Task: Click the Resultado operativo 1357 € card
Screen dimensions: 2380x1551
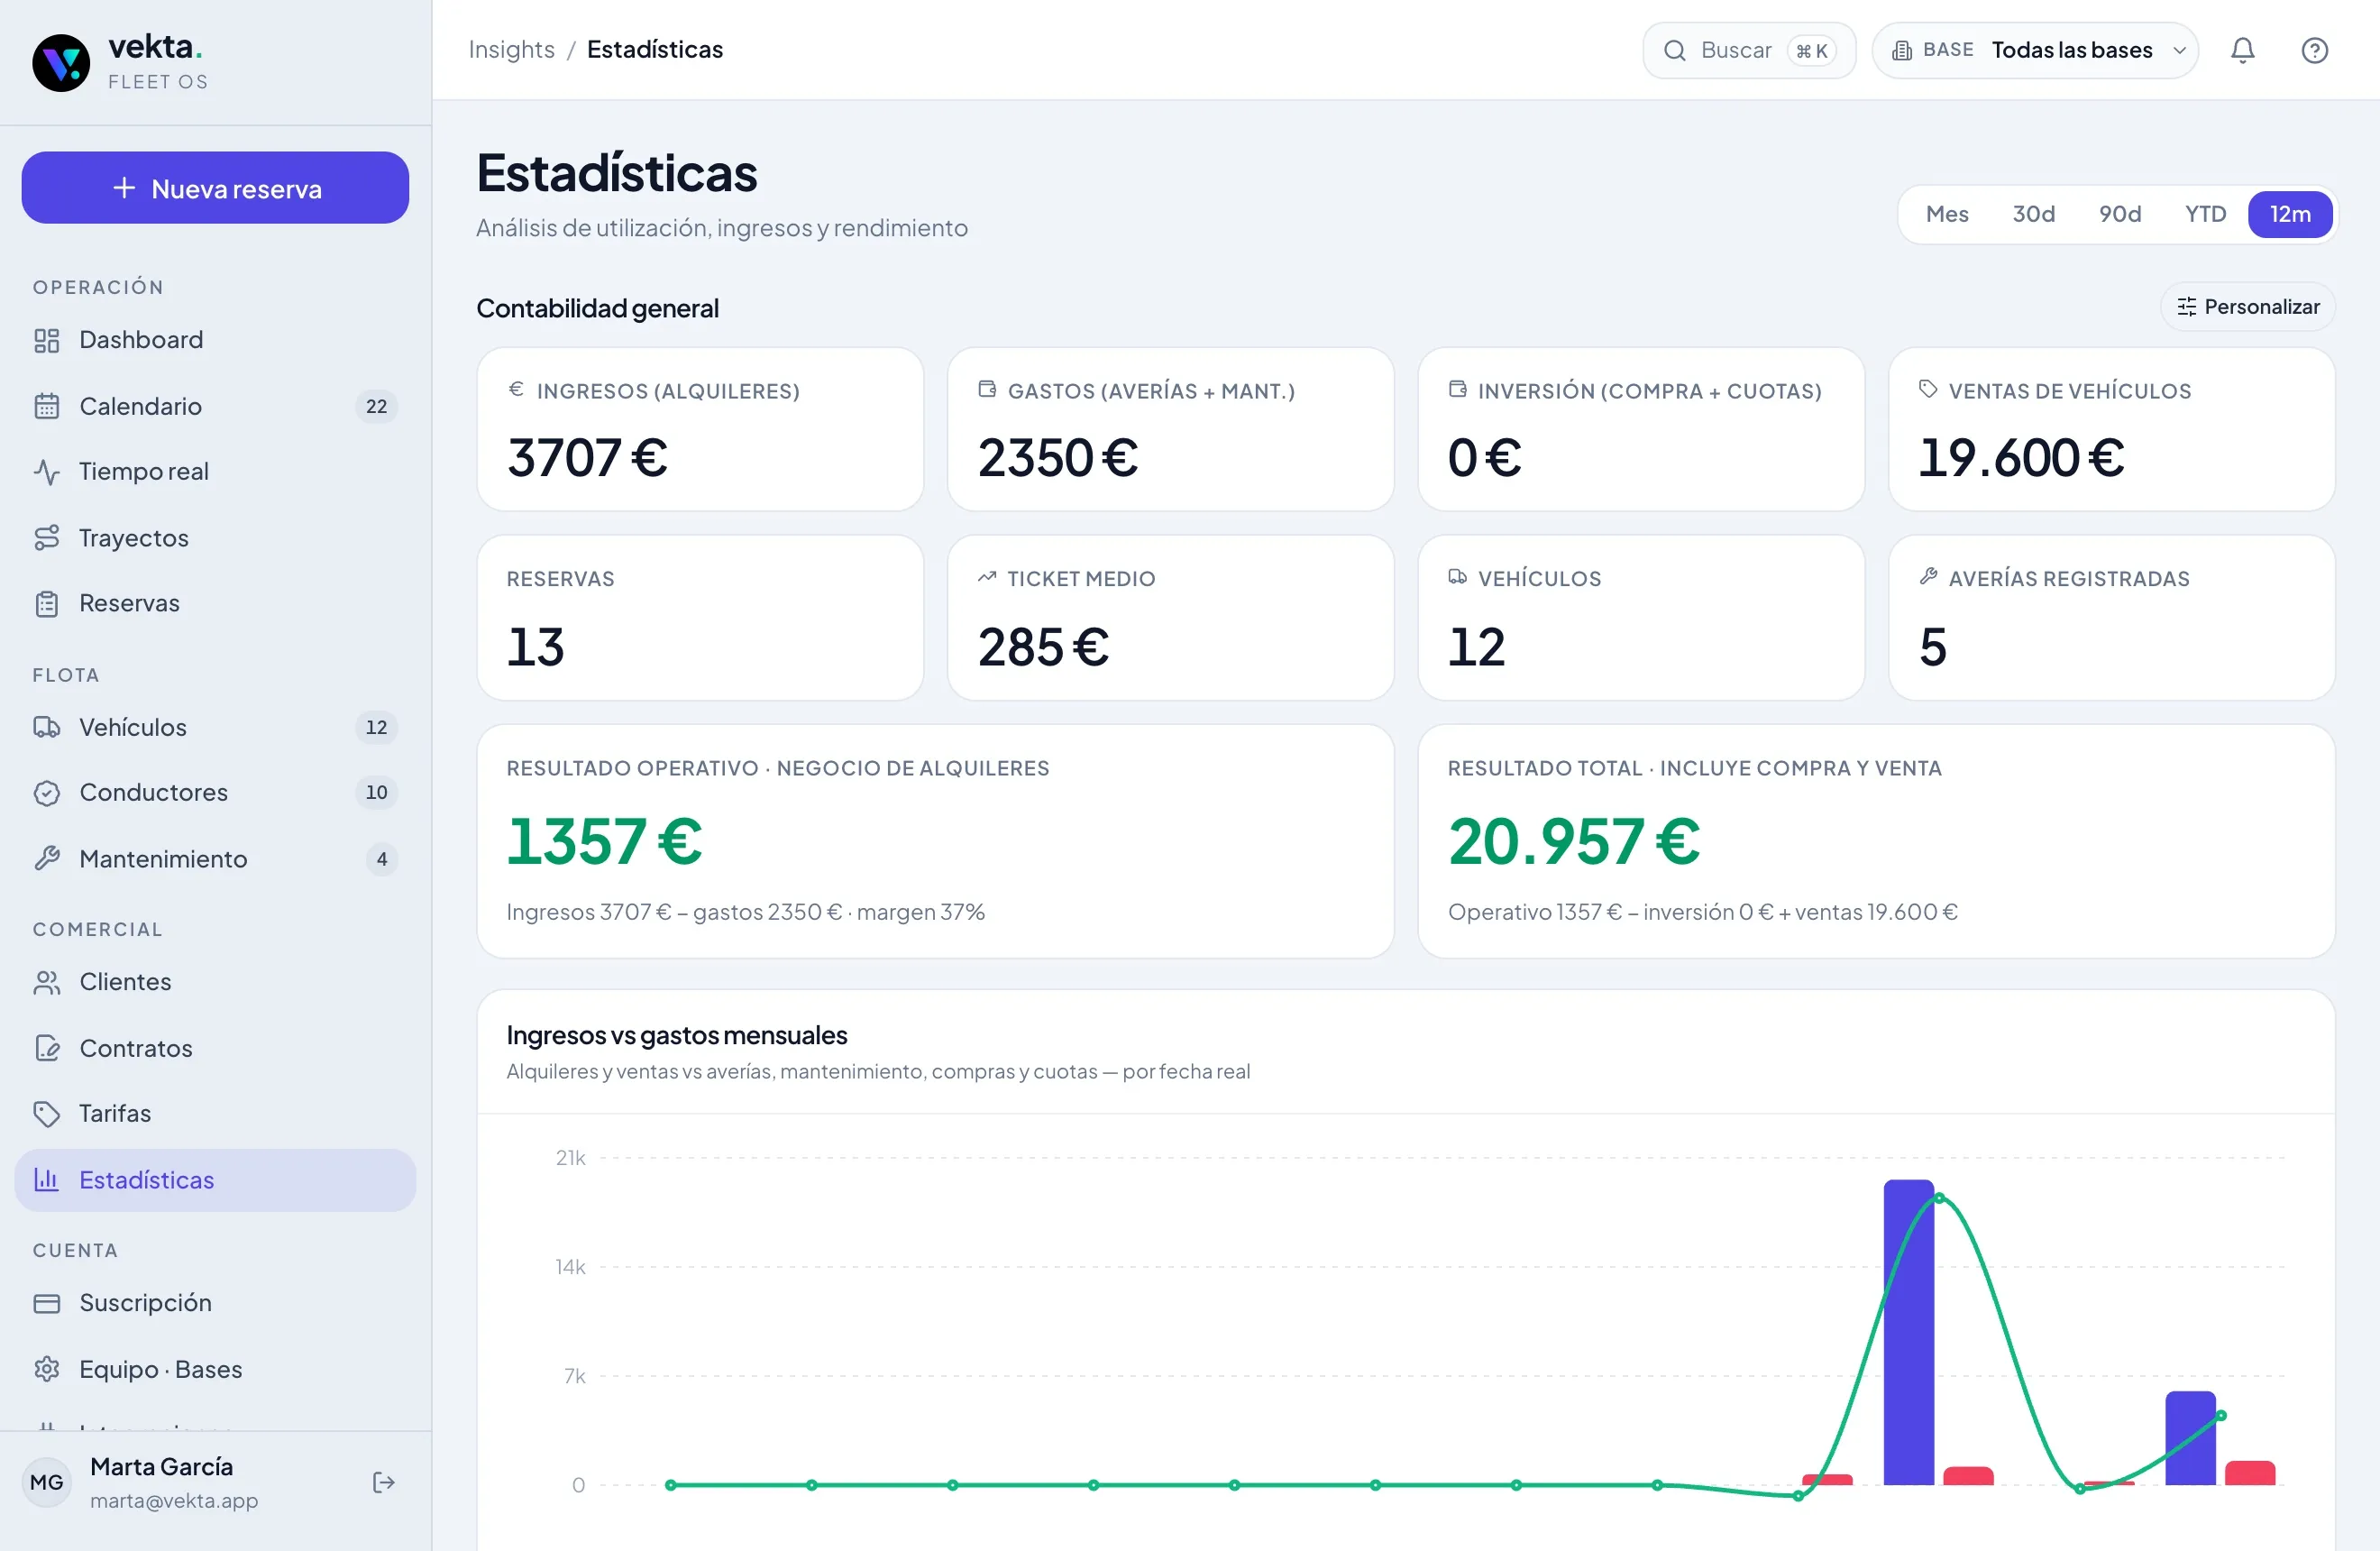Action: [935, 841]
